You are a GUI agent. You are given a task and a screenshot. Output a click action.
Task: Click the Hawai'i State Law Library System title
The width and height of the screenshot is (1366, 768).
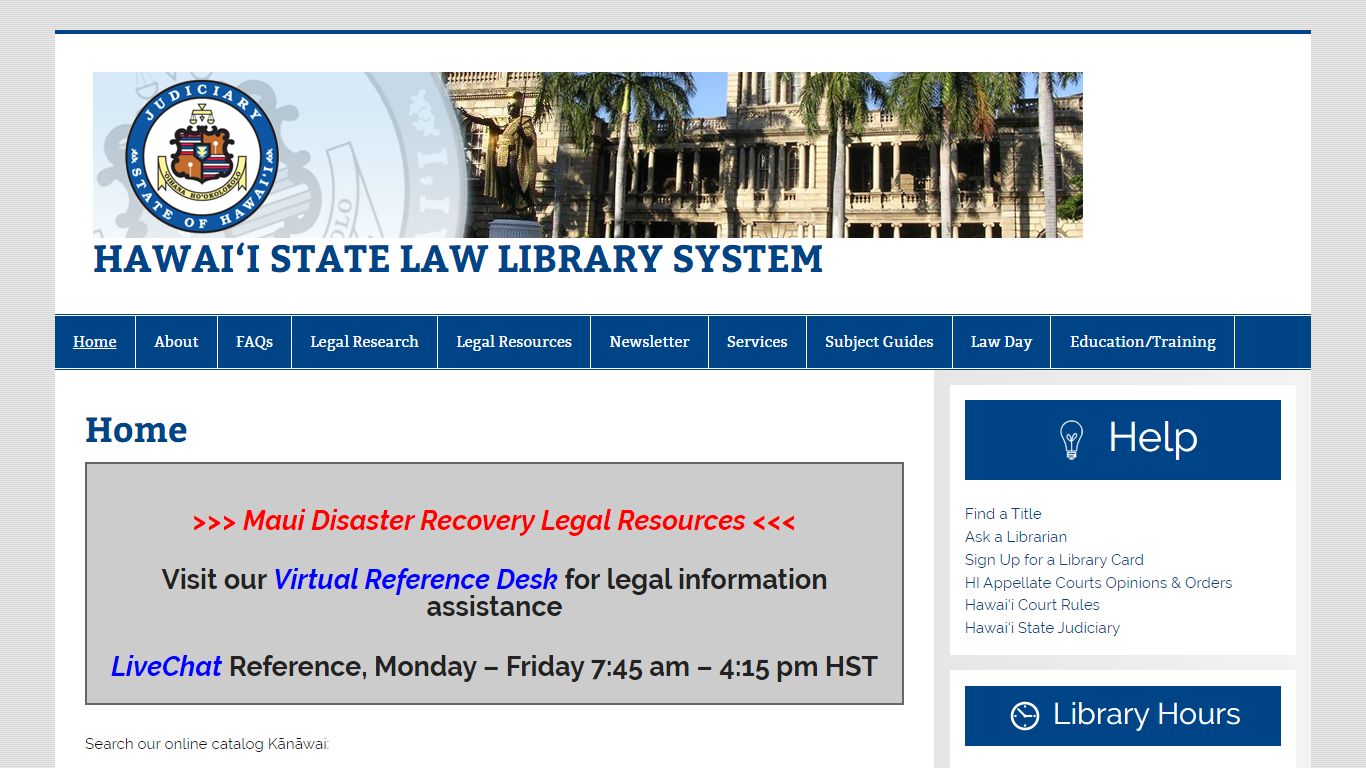(x=458, y=259)
